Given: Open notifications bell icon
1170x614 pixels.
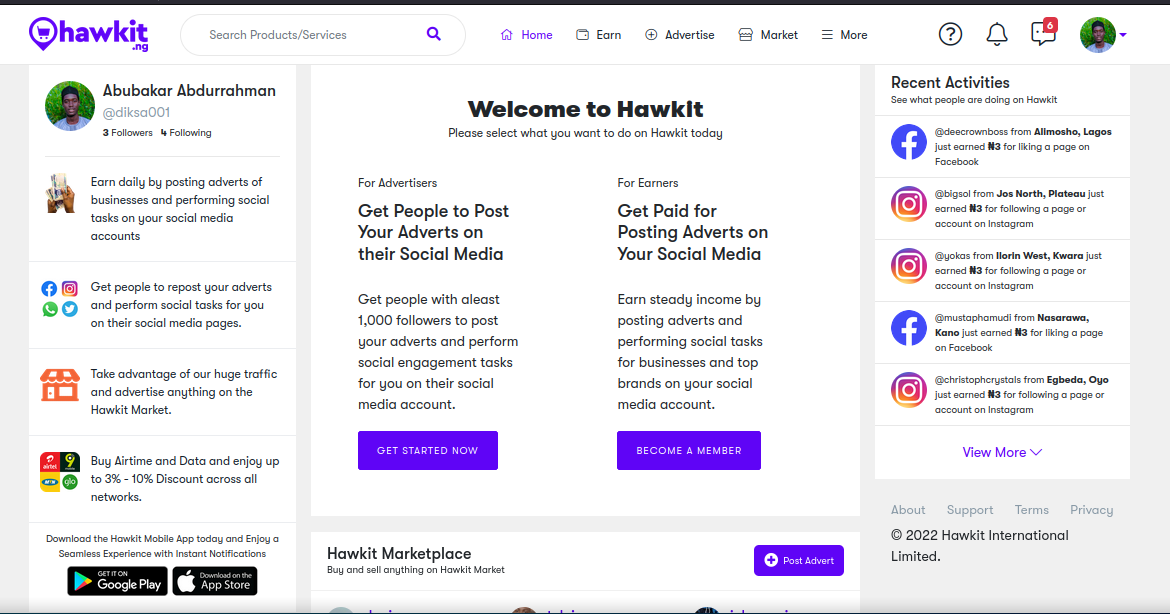Looking at the screenshot, I should tap(996, 34).
